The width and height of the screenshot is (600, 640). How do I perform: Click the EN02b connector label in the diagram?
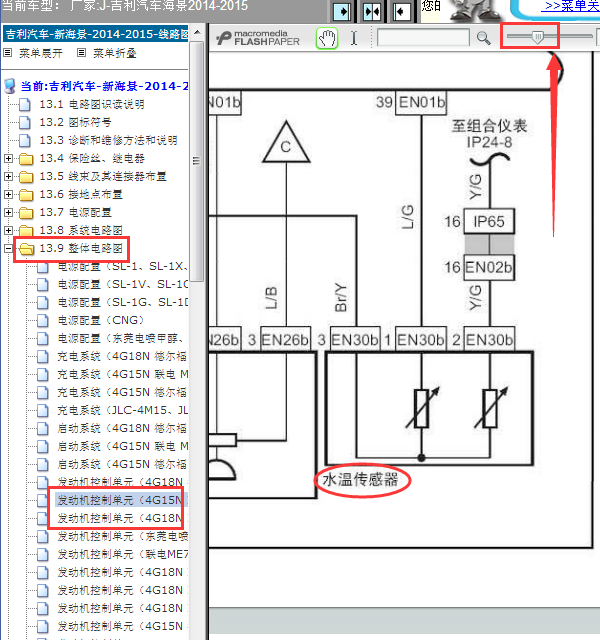(x=489, y=268)
